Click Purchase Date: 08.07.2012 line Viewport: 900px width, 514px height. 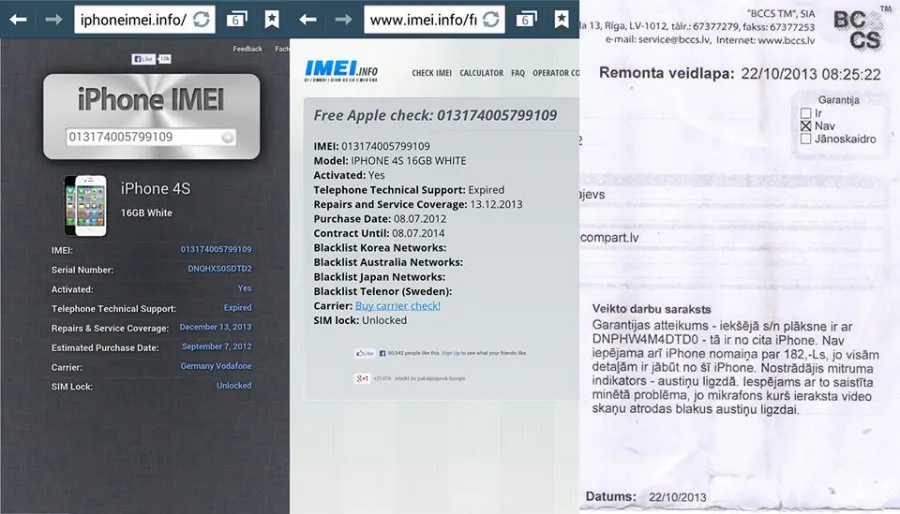(x=379, y=219)
